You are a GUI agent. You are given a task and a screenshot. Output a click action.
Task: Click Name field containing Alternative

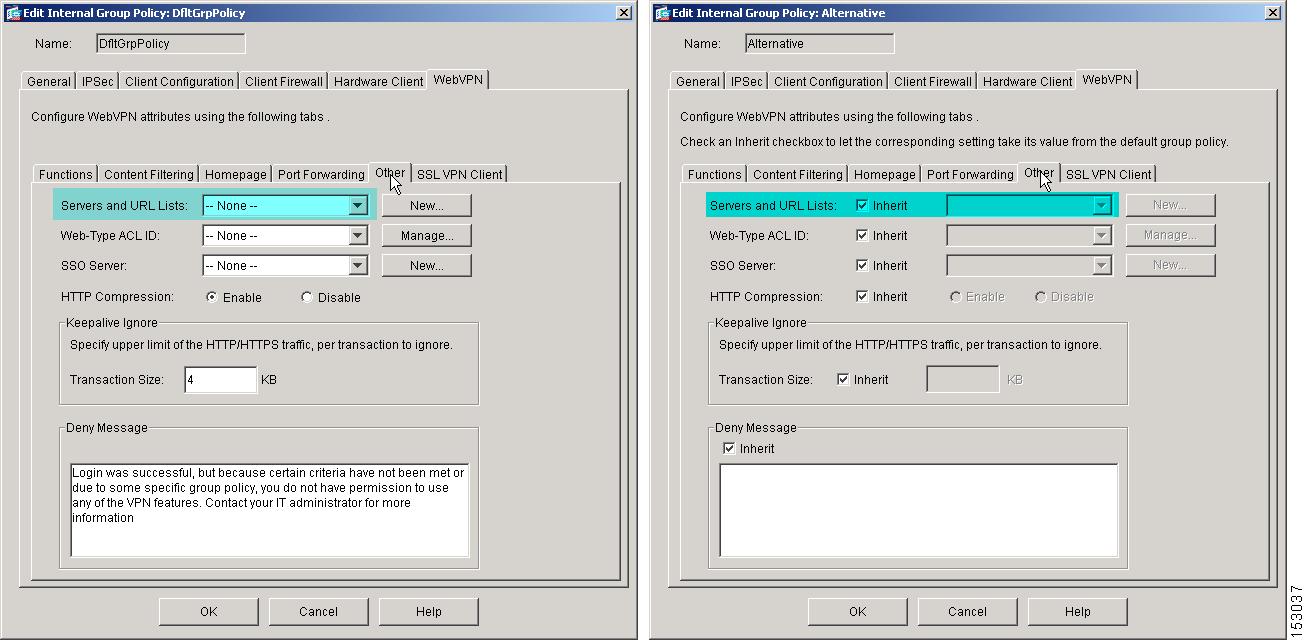pyautogui.click(x=820, y=43)
